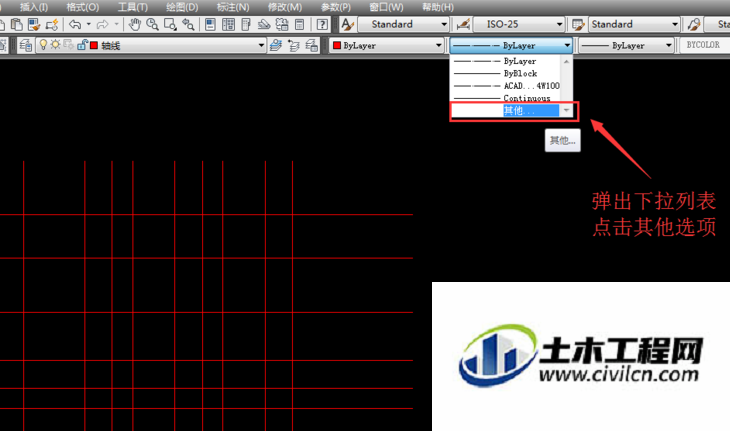Screen dimensions: 730x431
Task: Toggle layer freeze in viewport icon
Action: click(68, 45)
